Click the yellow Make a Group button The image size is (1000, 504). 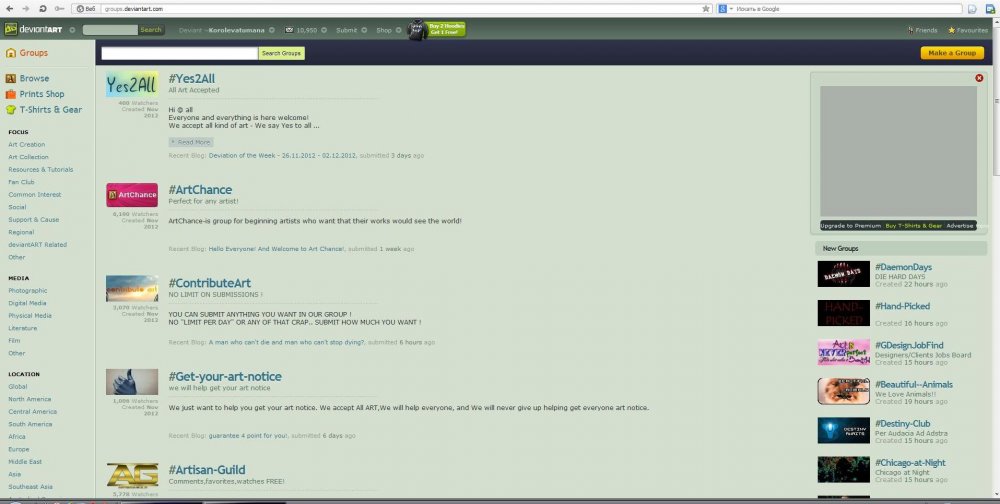tap(952, 53)
